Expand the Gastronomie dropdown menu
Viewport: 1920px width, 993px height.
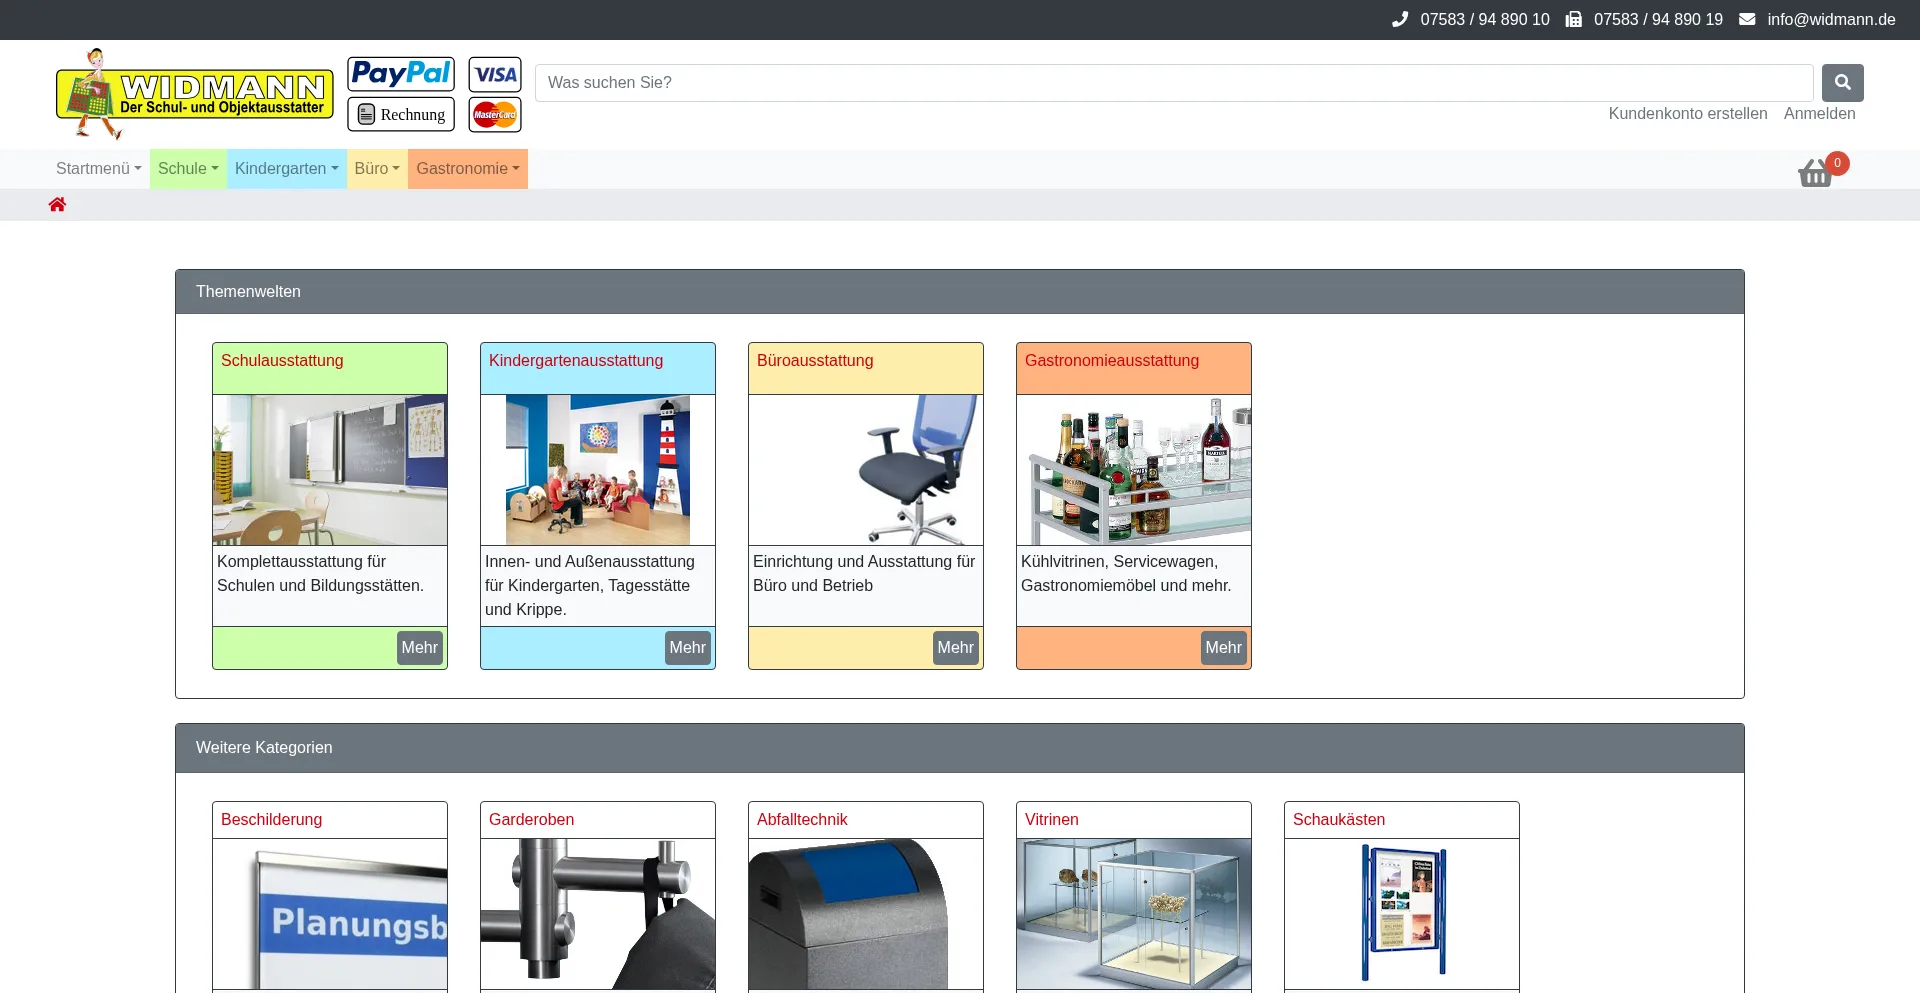pyautogui.click(x=468, y=169)
